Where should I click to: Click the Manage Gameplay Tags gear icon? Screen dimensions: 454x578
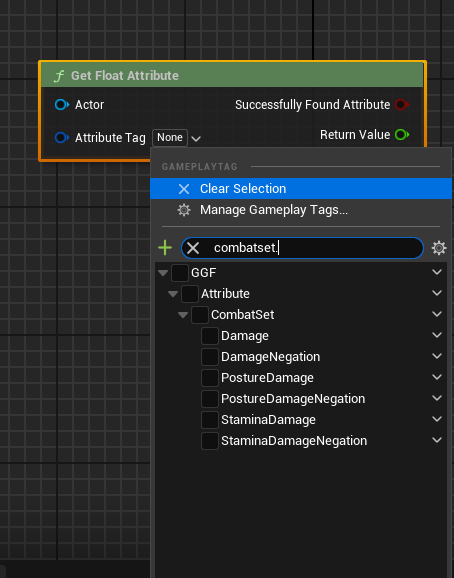[x=184, y=210]
